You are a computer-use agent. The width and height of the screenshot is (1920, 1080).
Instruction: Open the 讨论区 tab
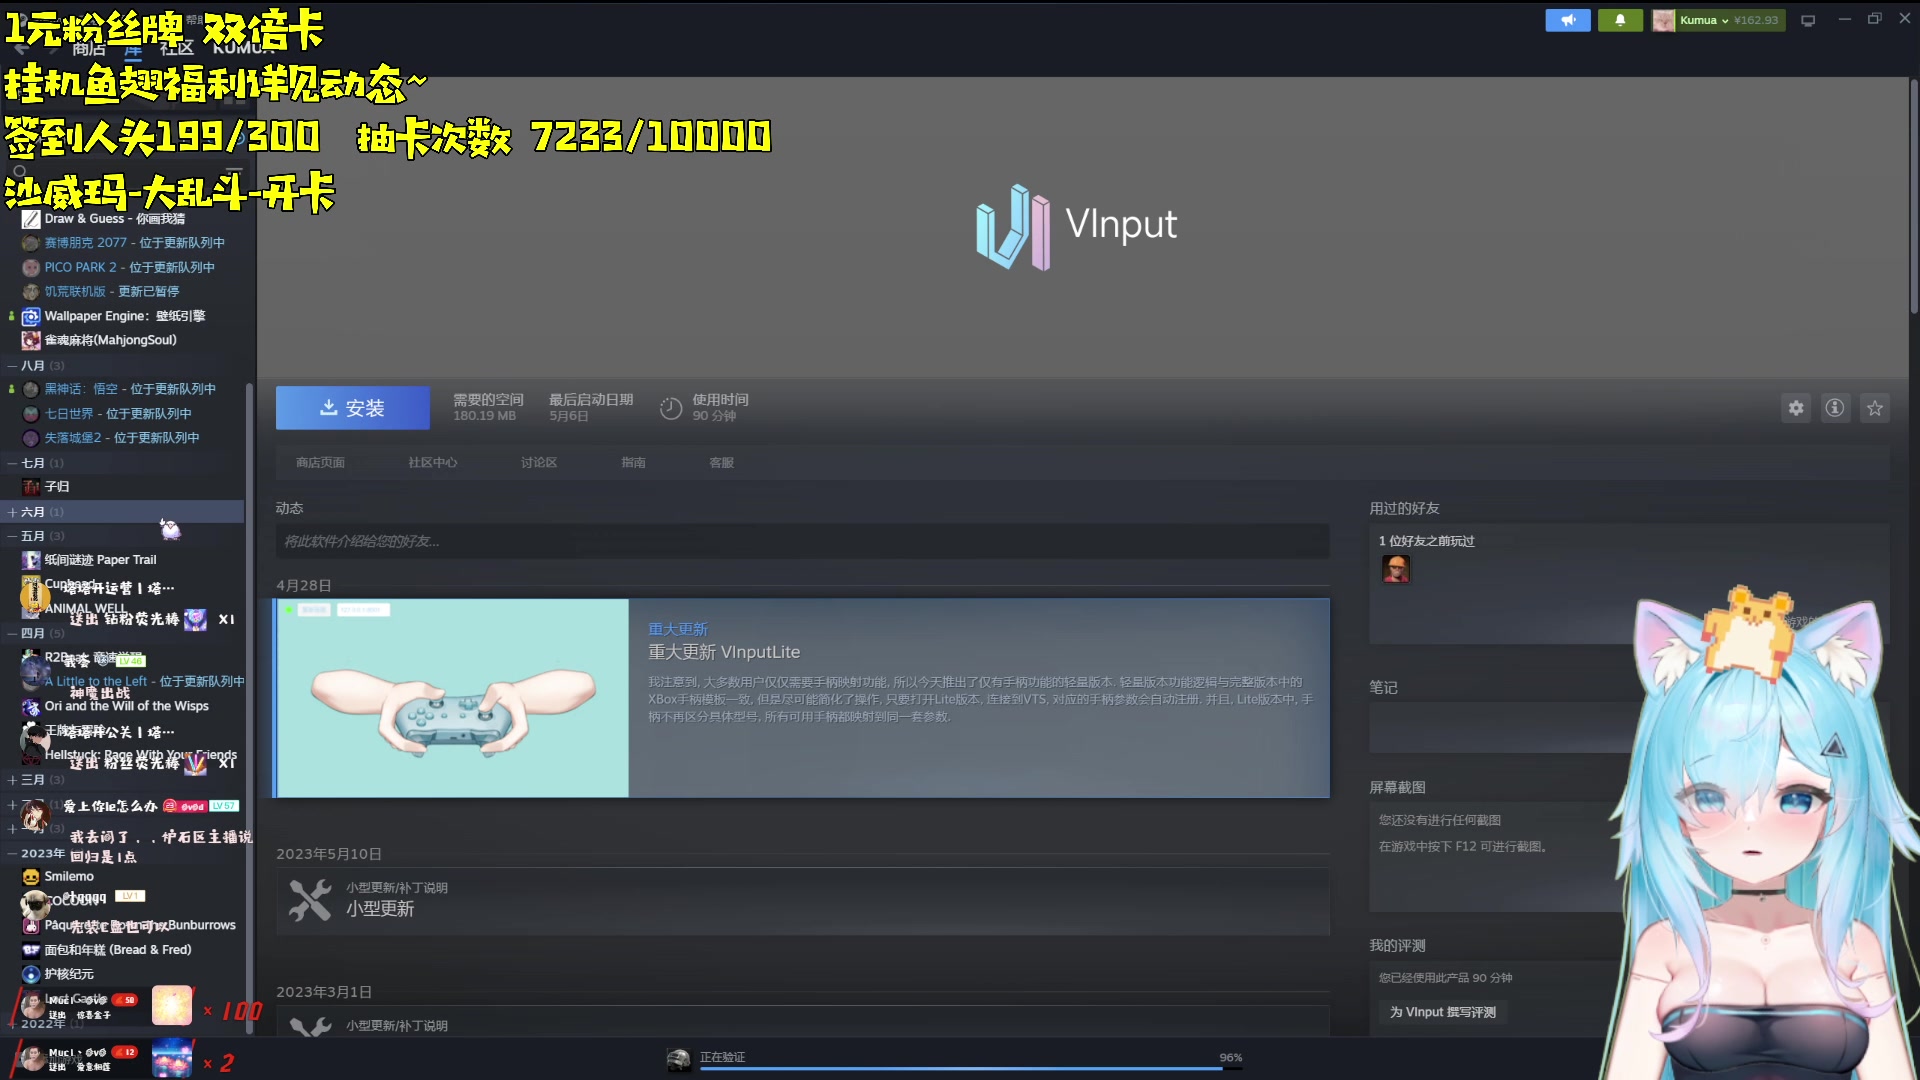tap(539, 462)
